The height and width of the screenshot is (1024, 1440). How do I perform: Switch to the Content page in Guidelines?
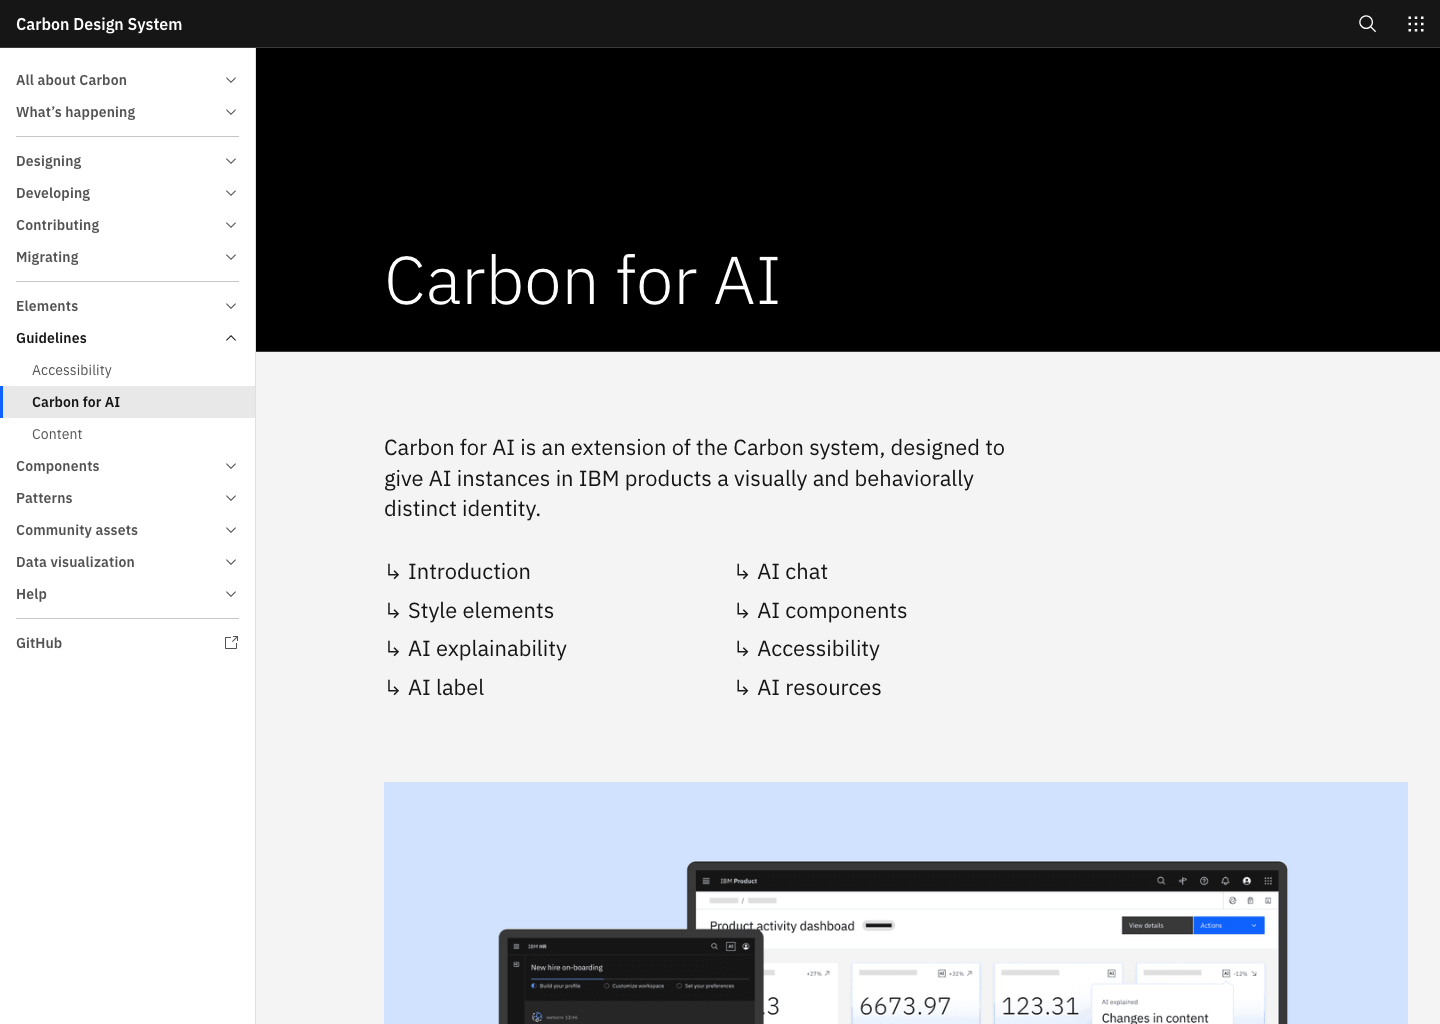click(57, 434)
